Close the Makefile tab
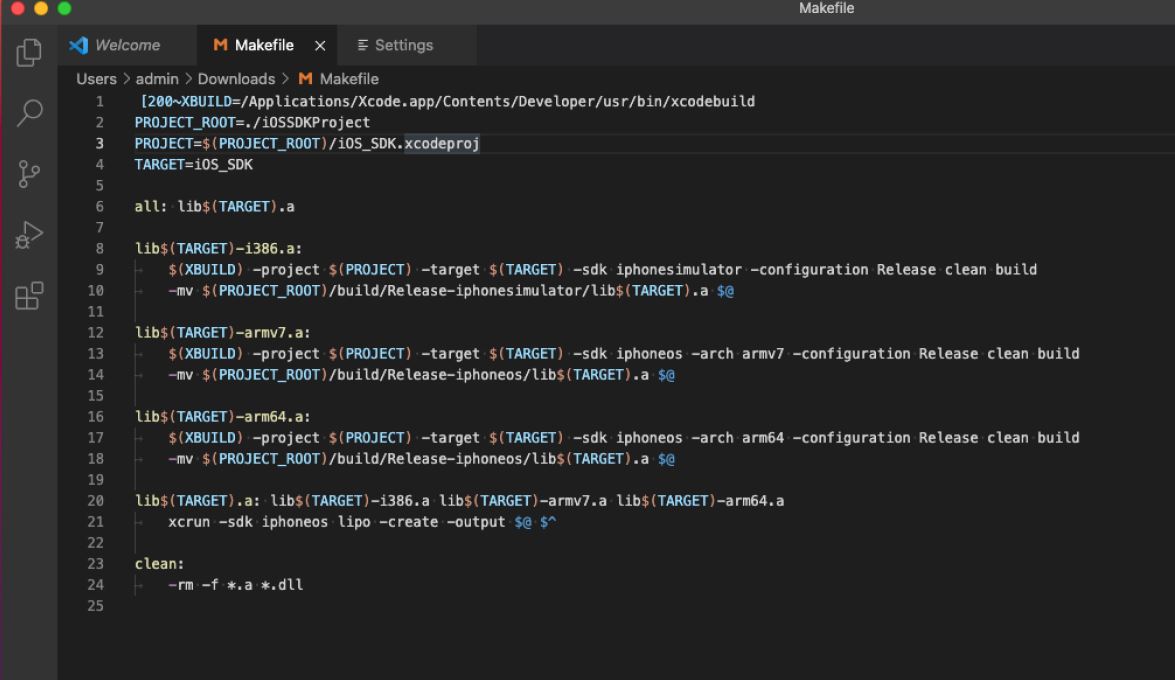 pos(320,46)
